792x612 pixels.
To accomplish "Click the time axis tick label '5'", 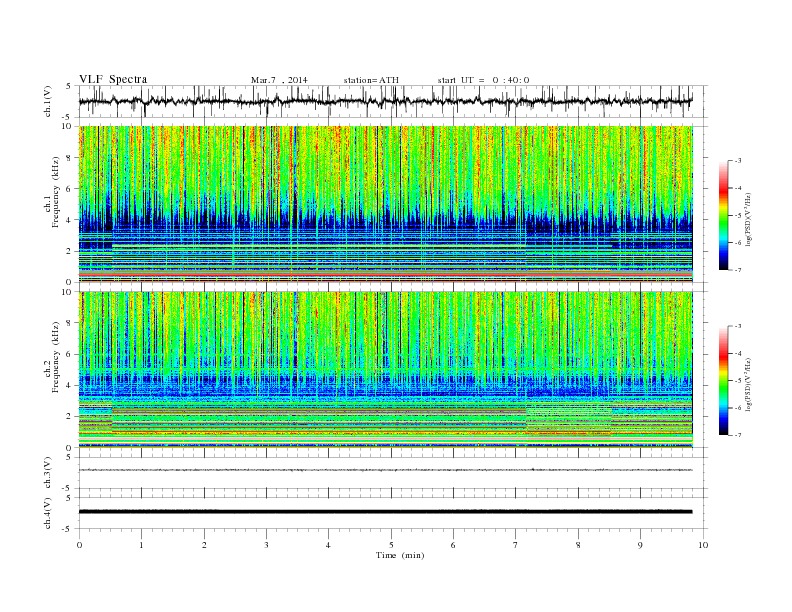I will [391, 545].
